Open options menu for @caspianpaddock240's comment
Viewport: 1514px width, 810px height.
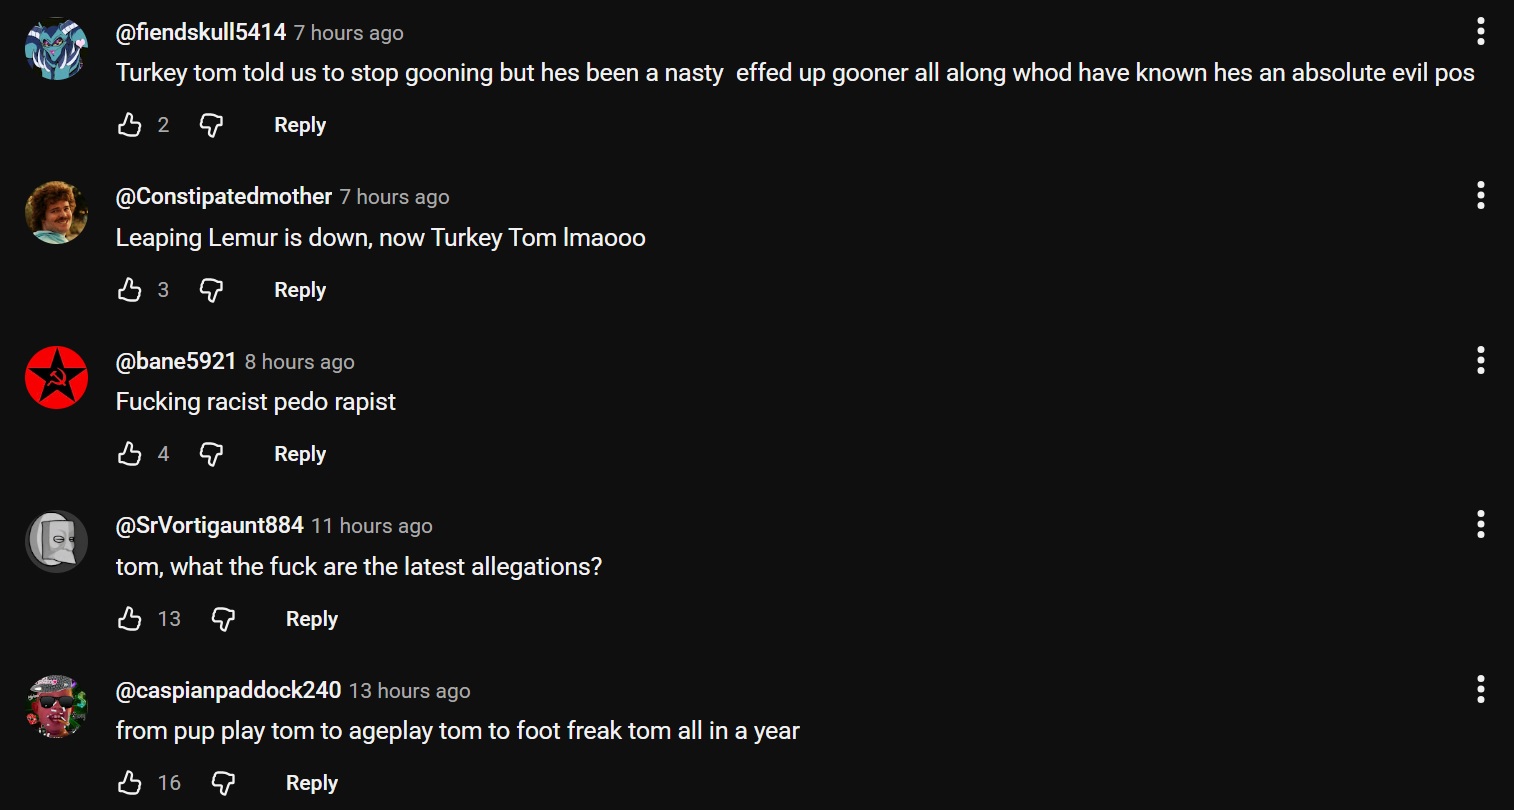pos(1479,689)
